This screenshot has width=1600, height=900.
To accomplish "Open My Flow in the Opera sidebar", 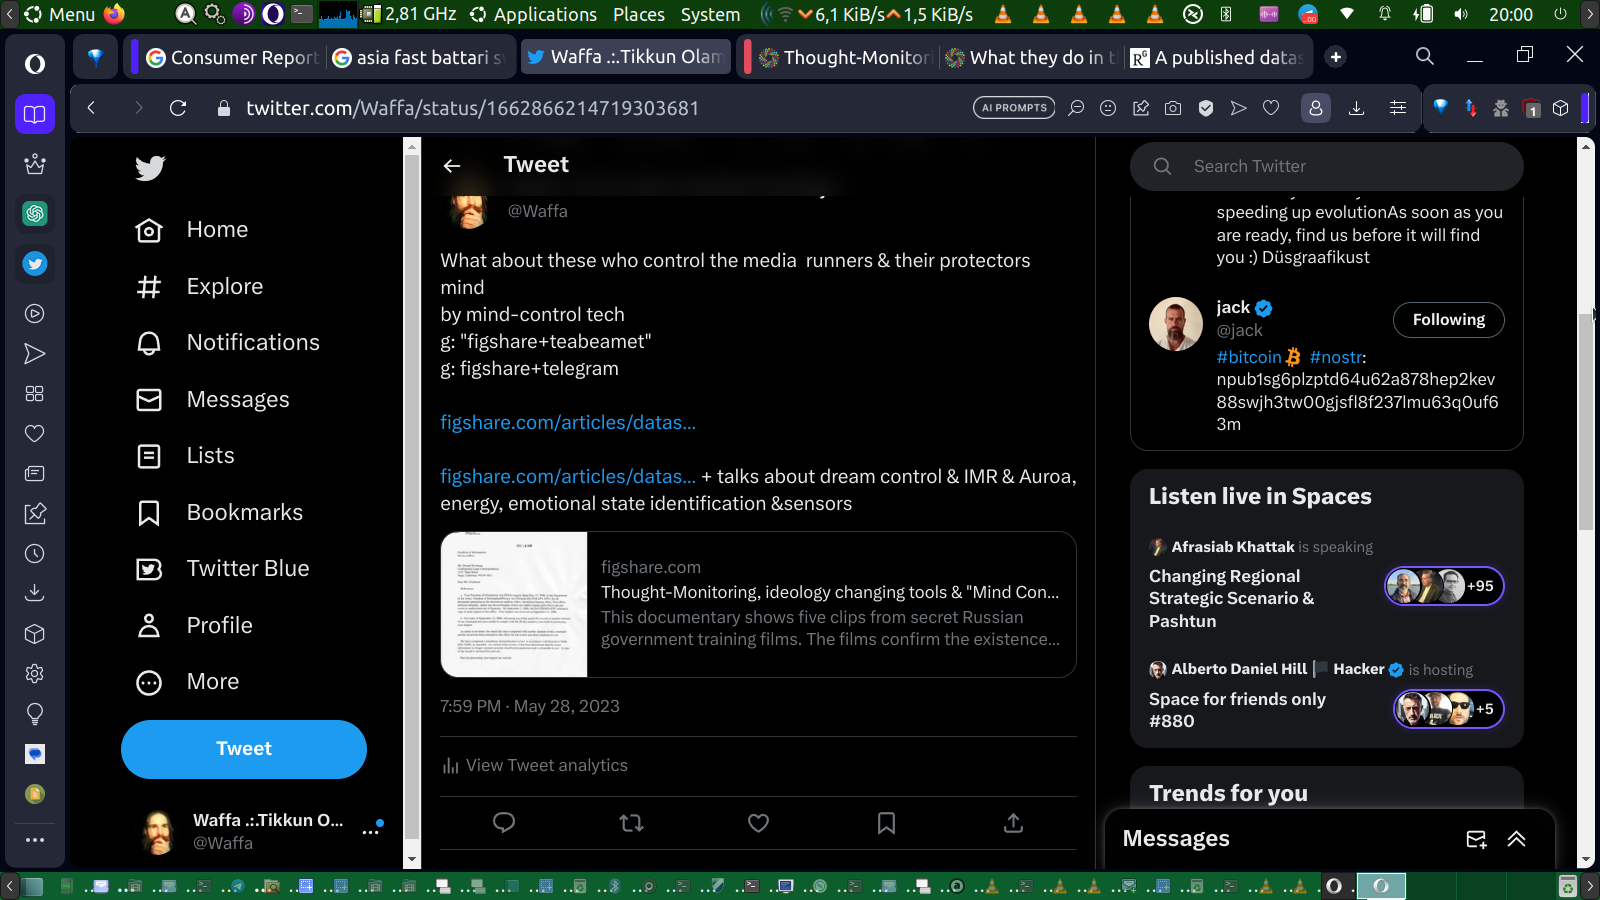I will [35, 354].
